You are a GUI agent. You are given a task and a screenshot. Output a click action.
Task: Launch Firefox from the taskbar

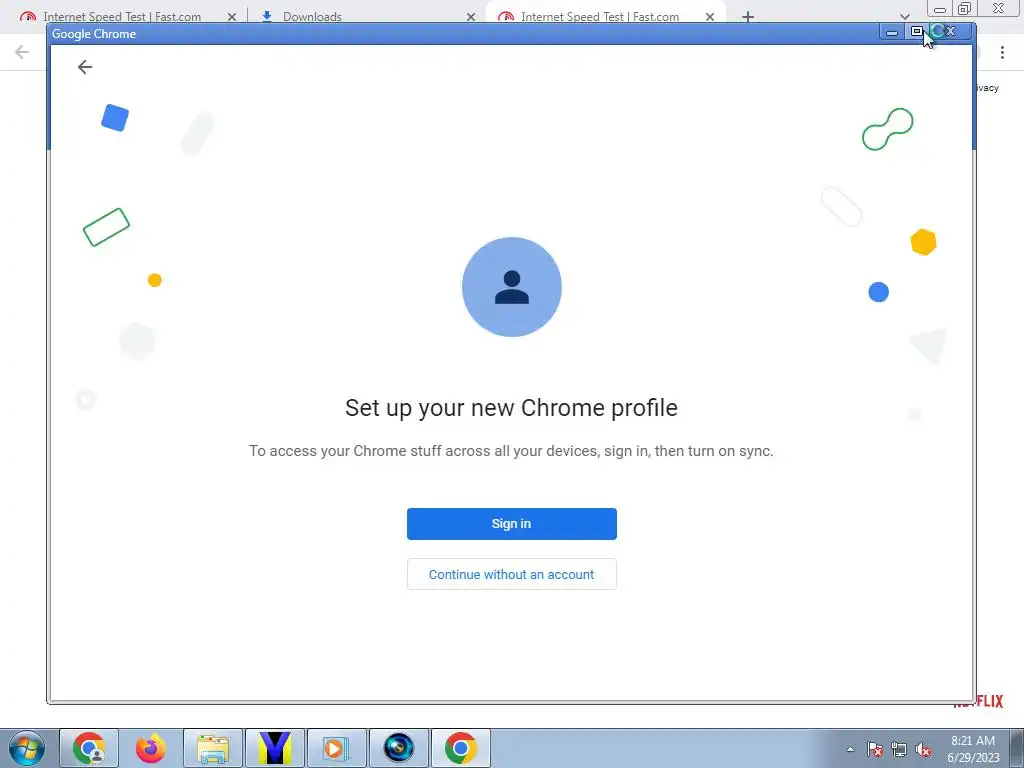coord(151,748)
